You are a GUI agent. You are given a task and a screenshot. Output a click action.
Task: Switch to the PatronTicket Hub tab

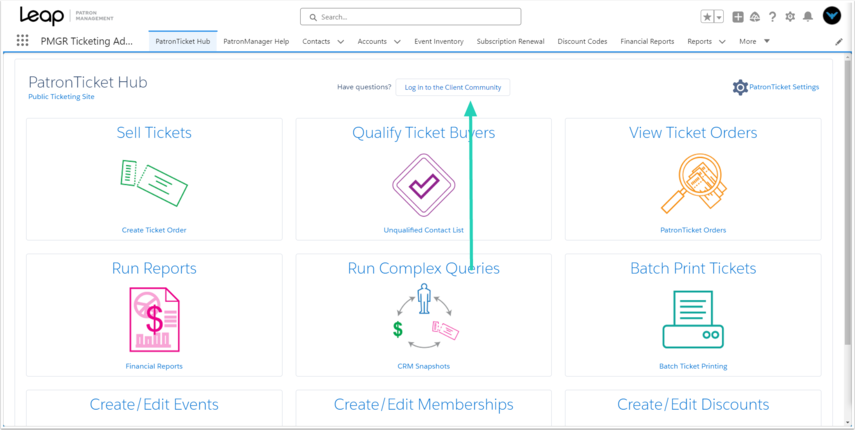pos(183,41)
